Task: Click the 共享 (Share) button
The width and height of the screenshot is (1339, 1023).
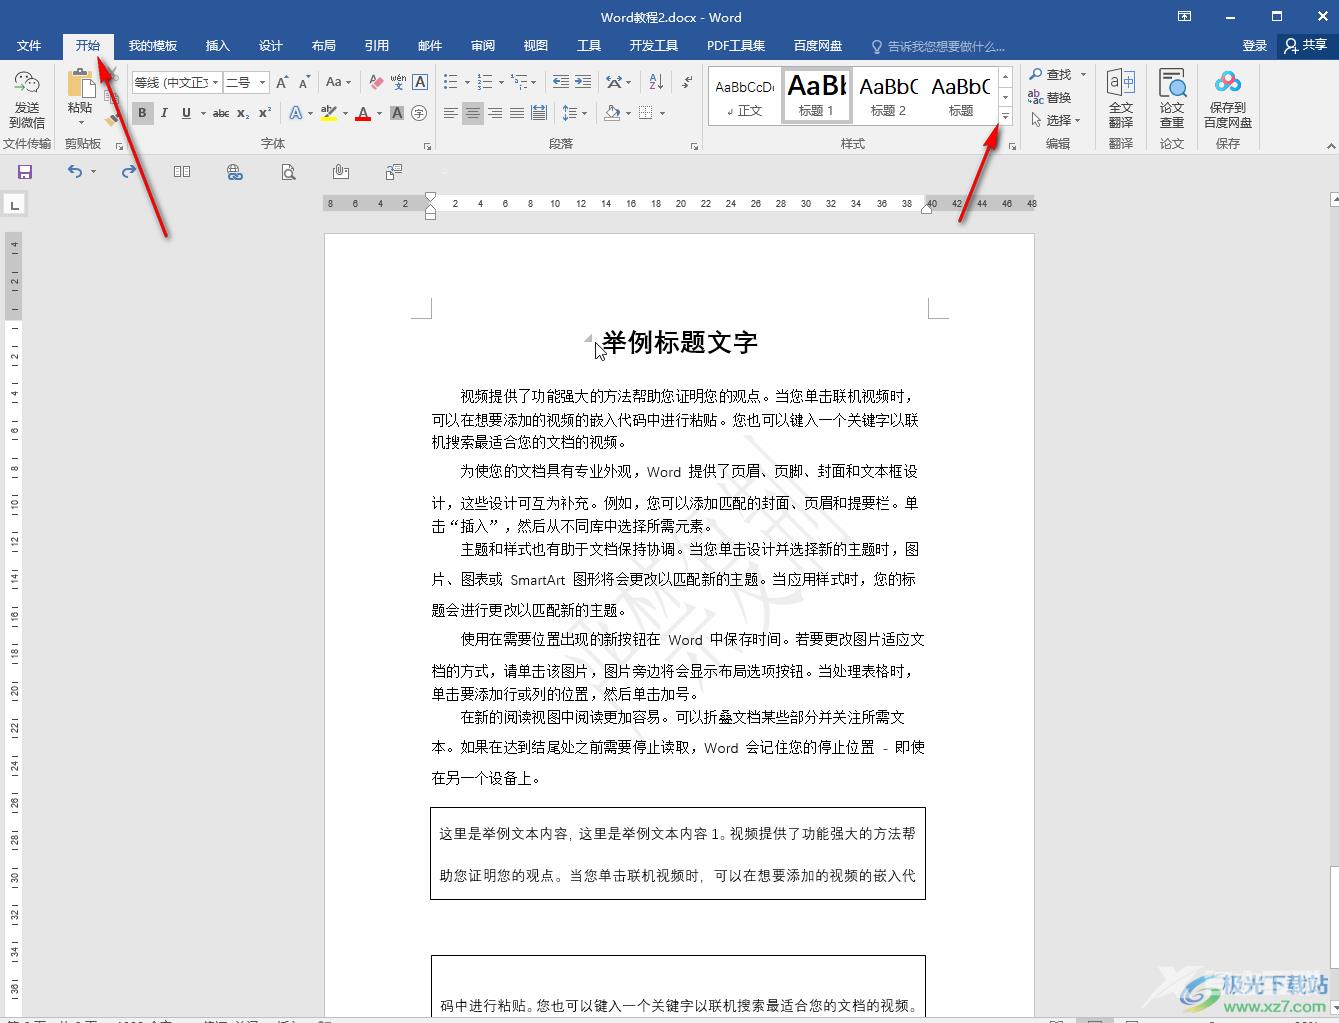Action: point(1306,46)
